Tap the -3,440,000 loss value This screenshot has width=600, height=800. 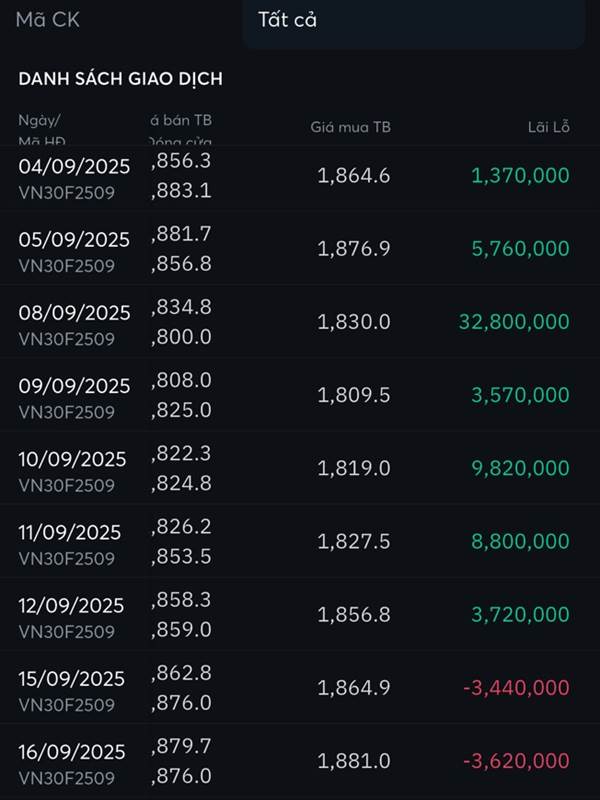(516, 688)
